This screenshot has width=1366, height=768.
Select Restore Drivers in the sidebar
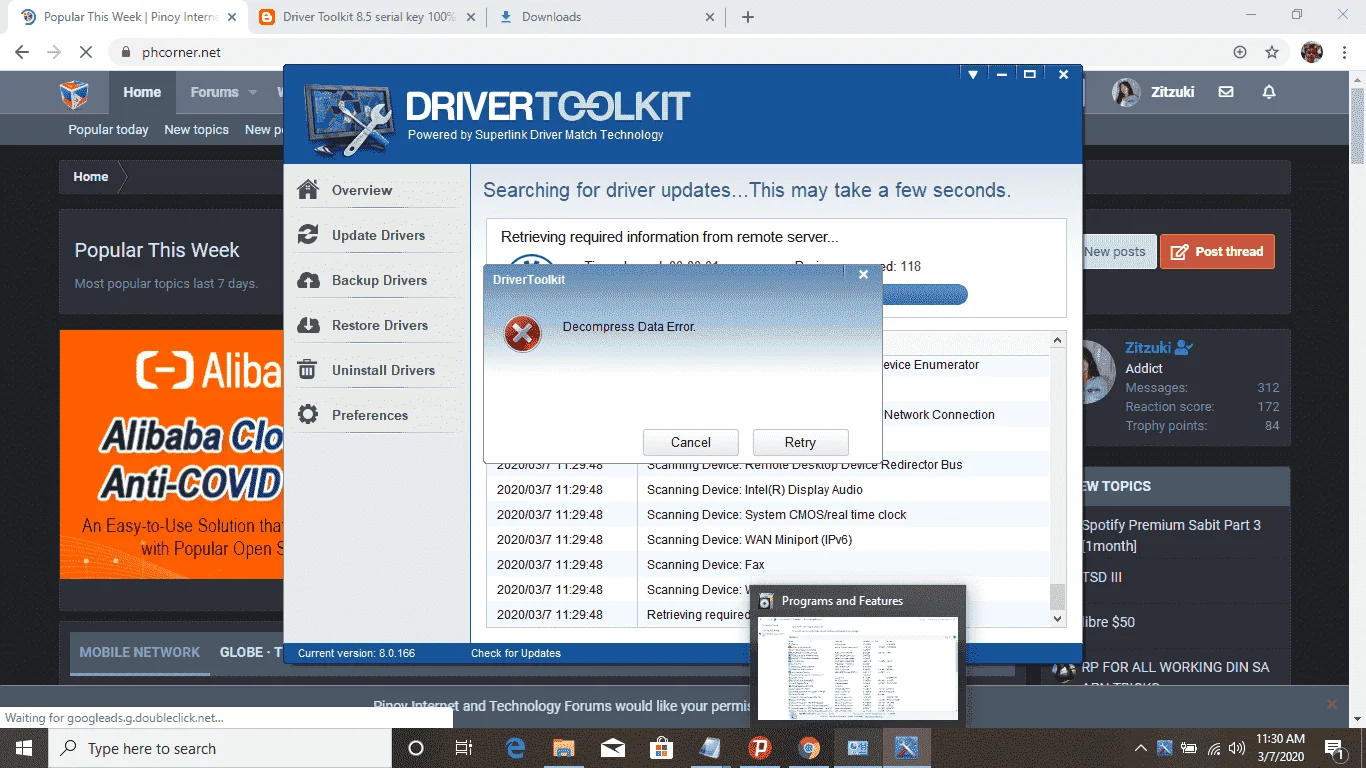tap(380, 325)
